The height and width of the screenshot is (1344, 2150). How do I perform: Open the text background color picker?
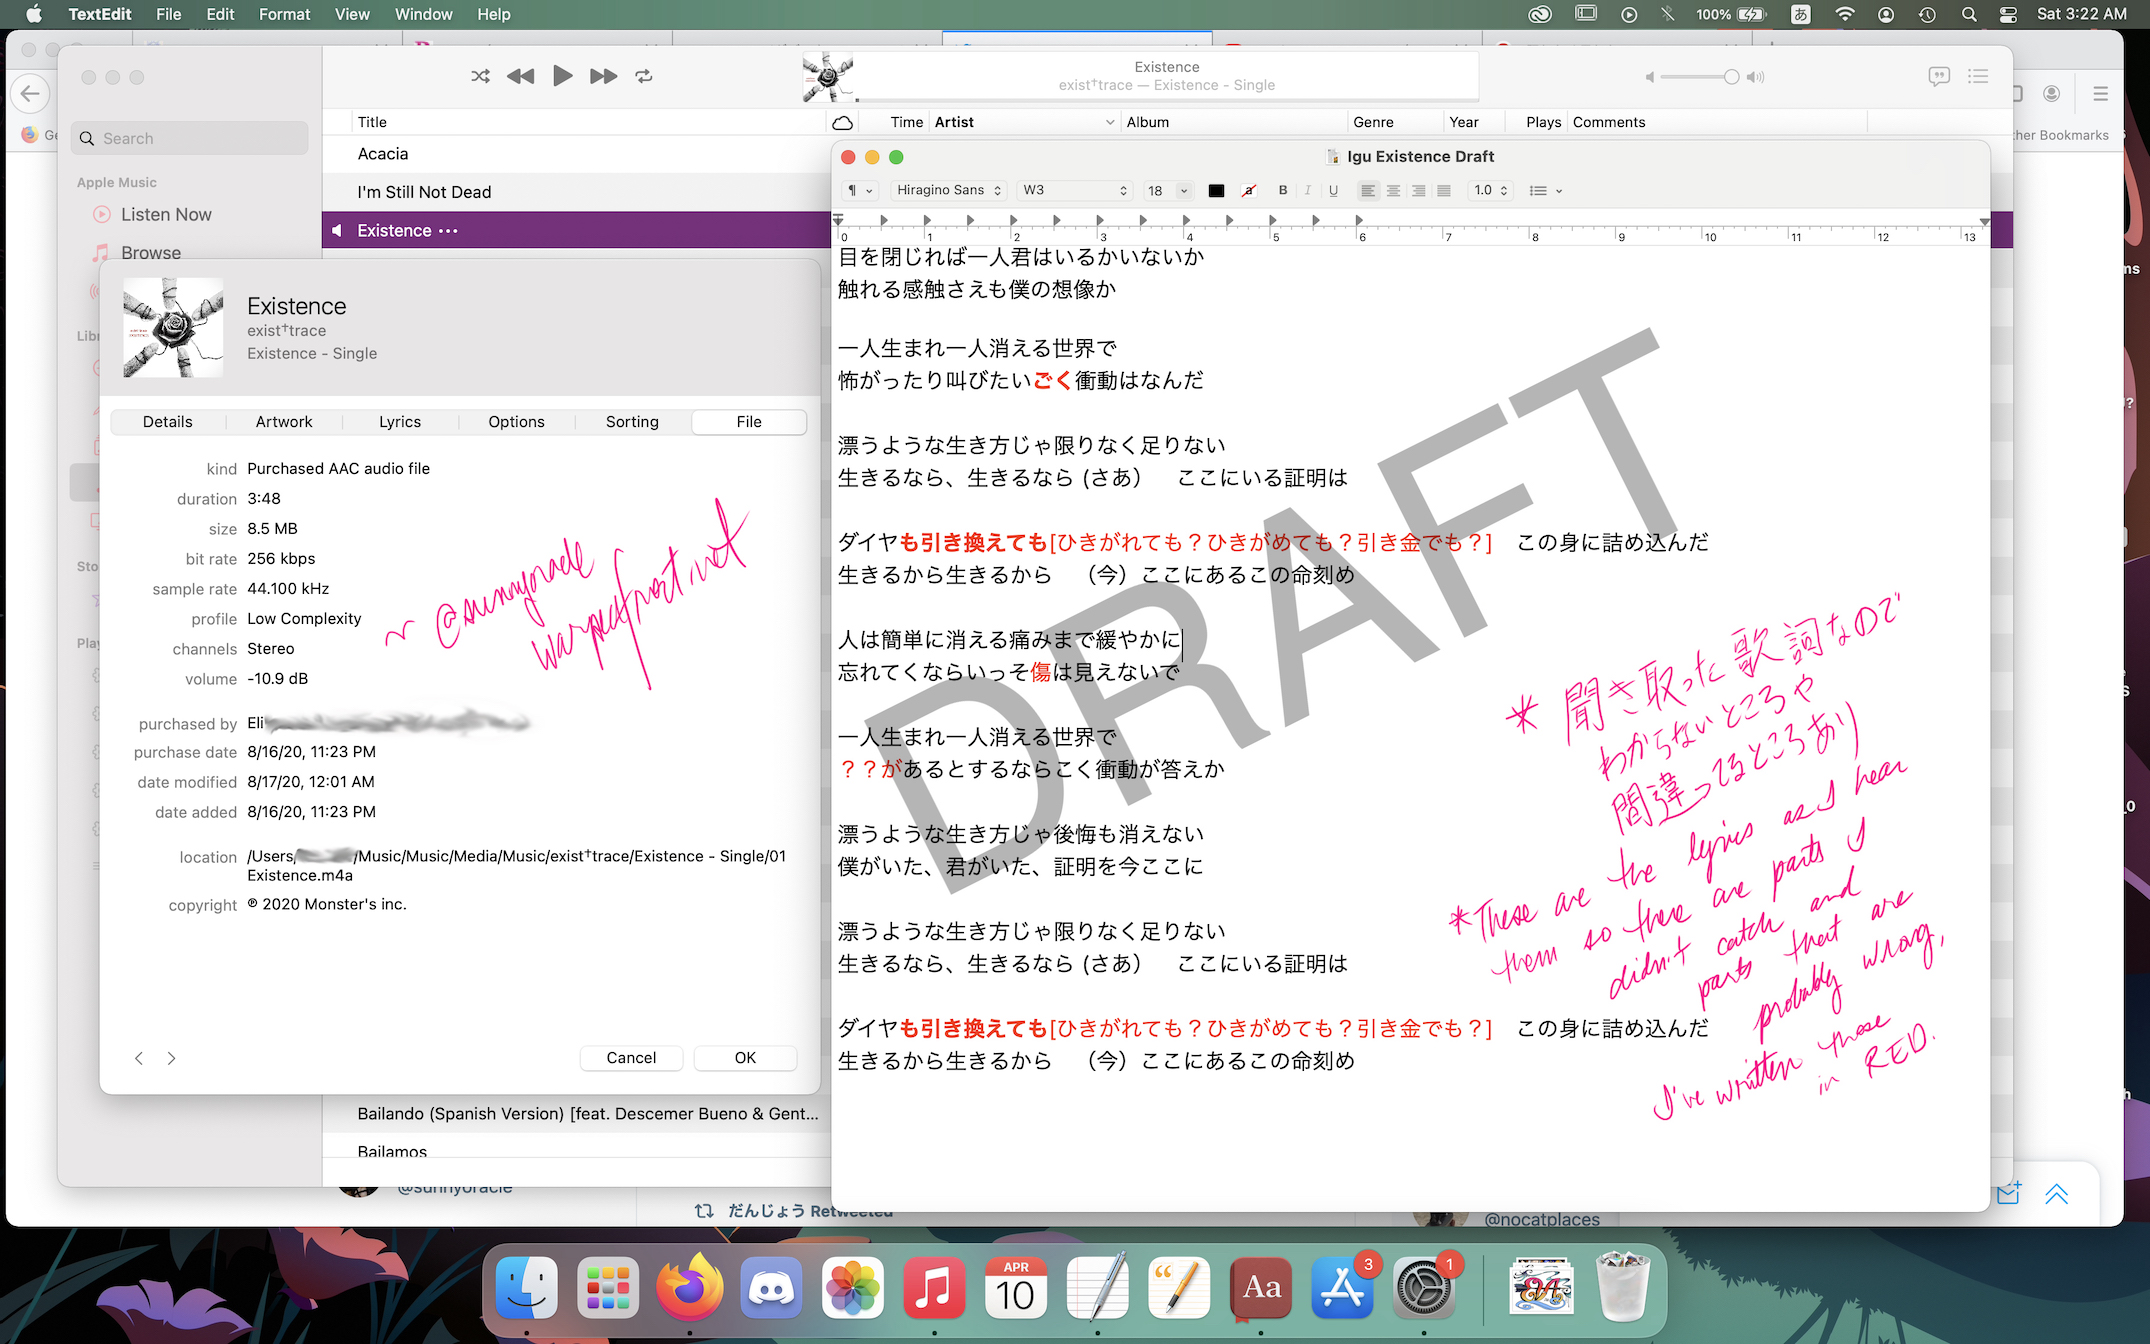pyautogui.click(x=1248, y=190)
